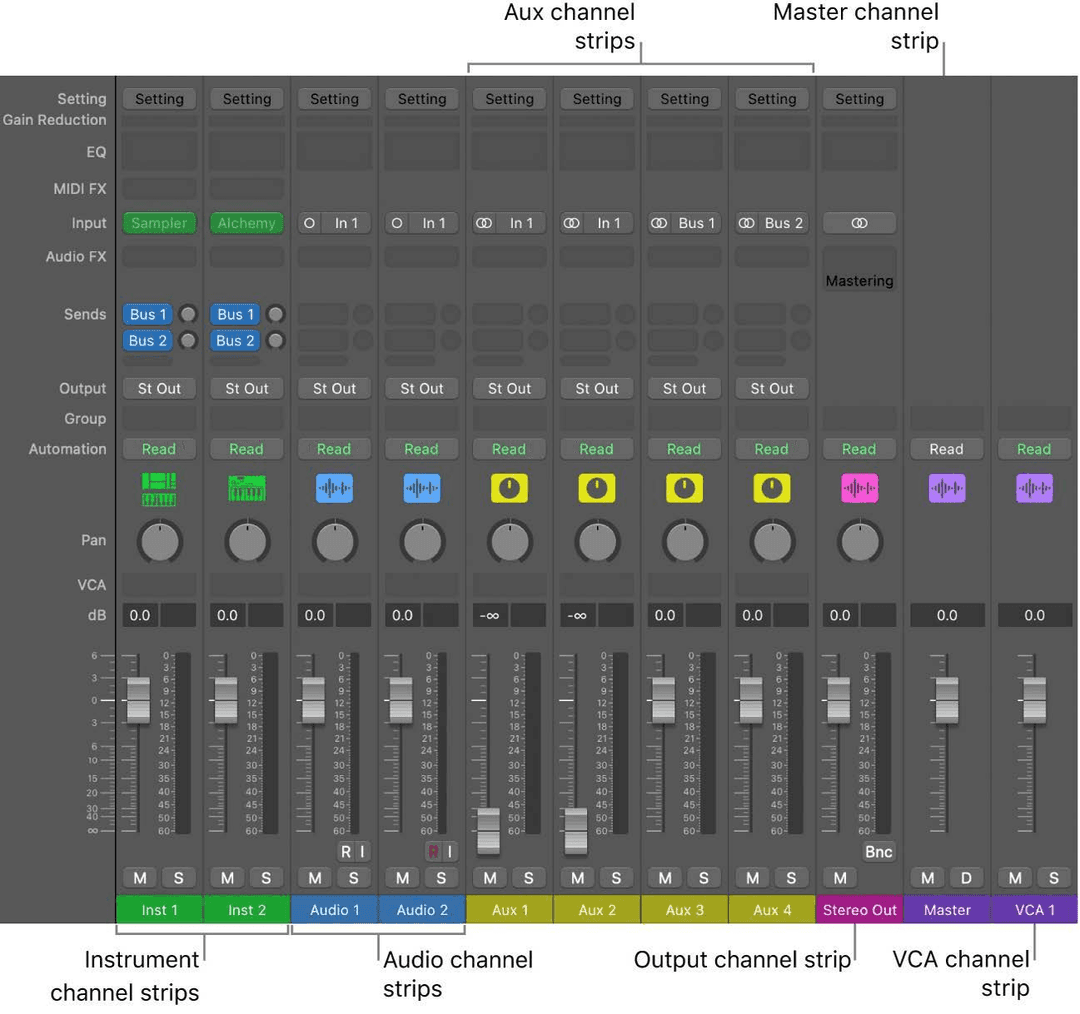Open Setting menu on Stereo Out strip

click(x=859, y=99)
